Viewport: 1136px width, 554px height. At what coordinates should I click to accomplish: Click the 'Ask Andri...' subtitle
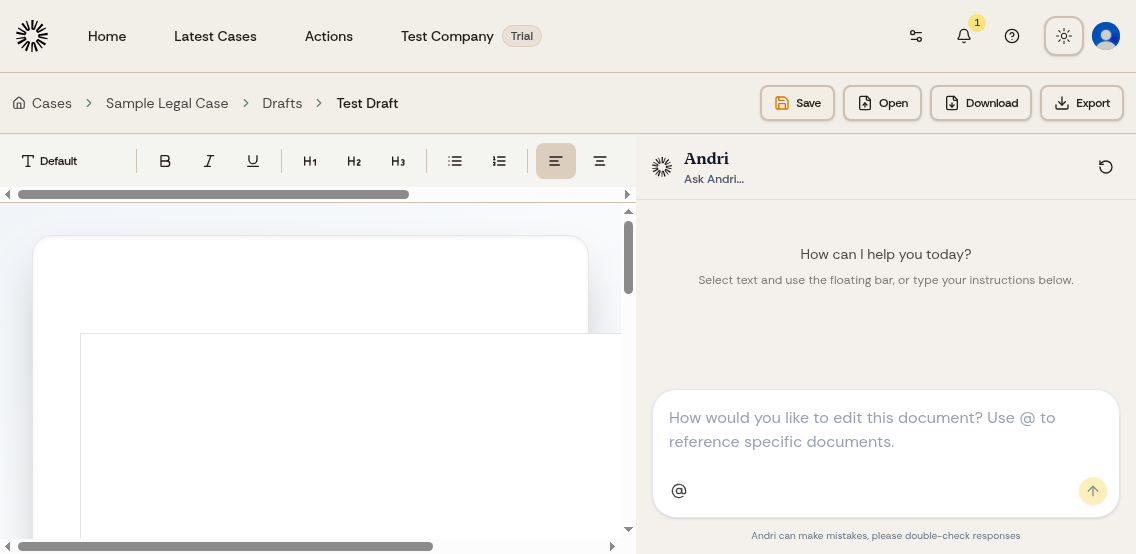[x=714, y=179]
